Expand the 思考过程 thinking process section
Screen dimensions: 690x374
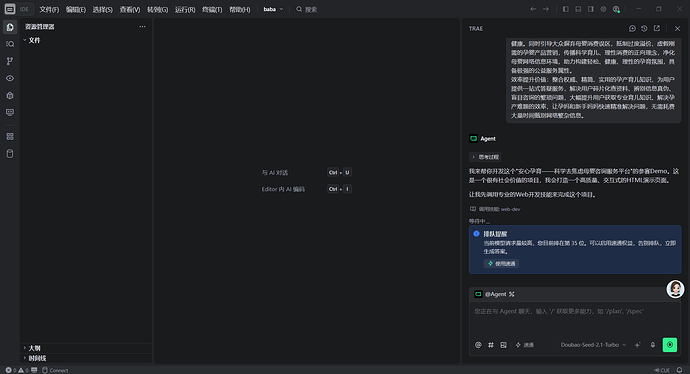pos(485,157)
